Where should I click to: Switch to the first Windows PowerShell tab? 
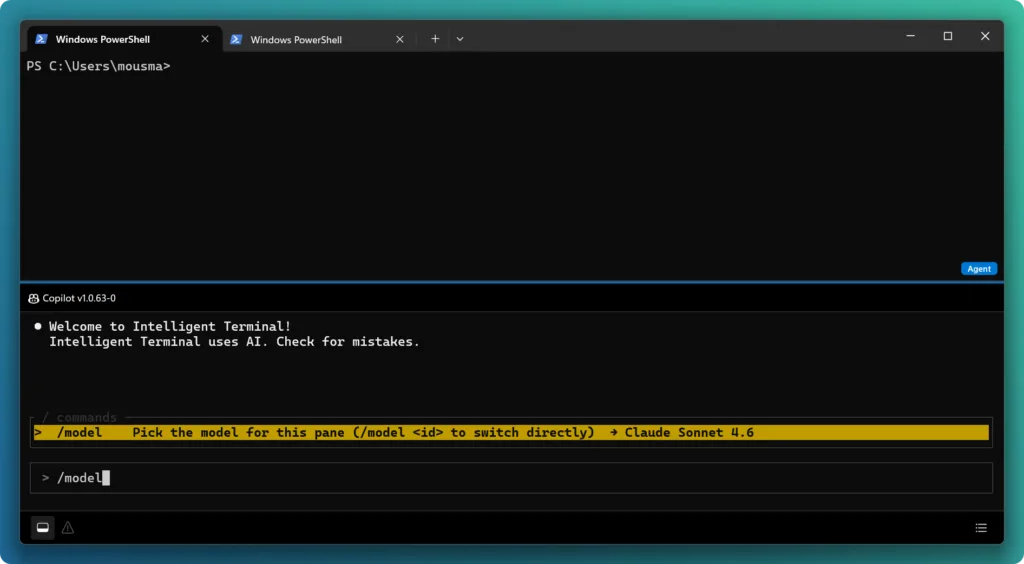tap(124, 39)
